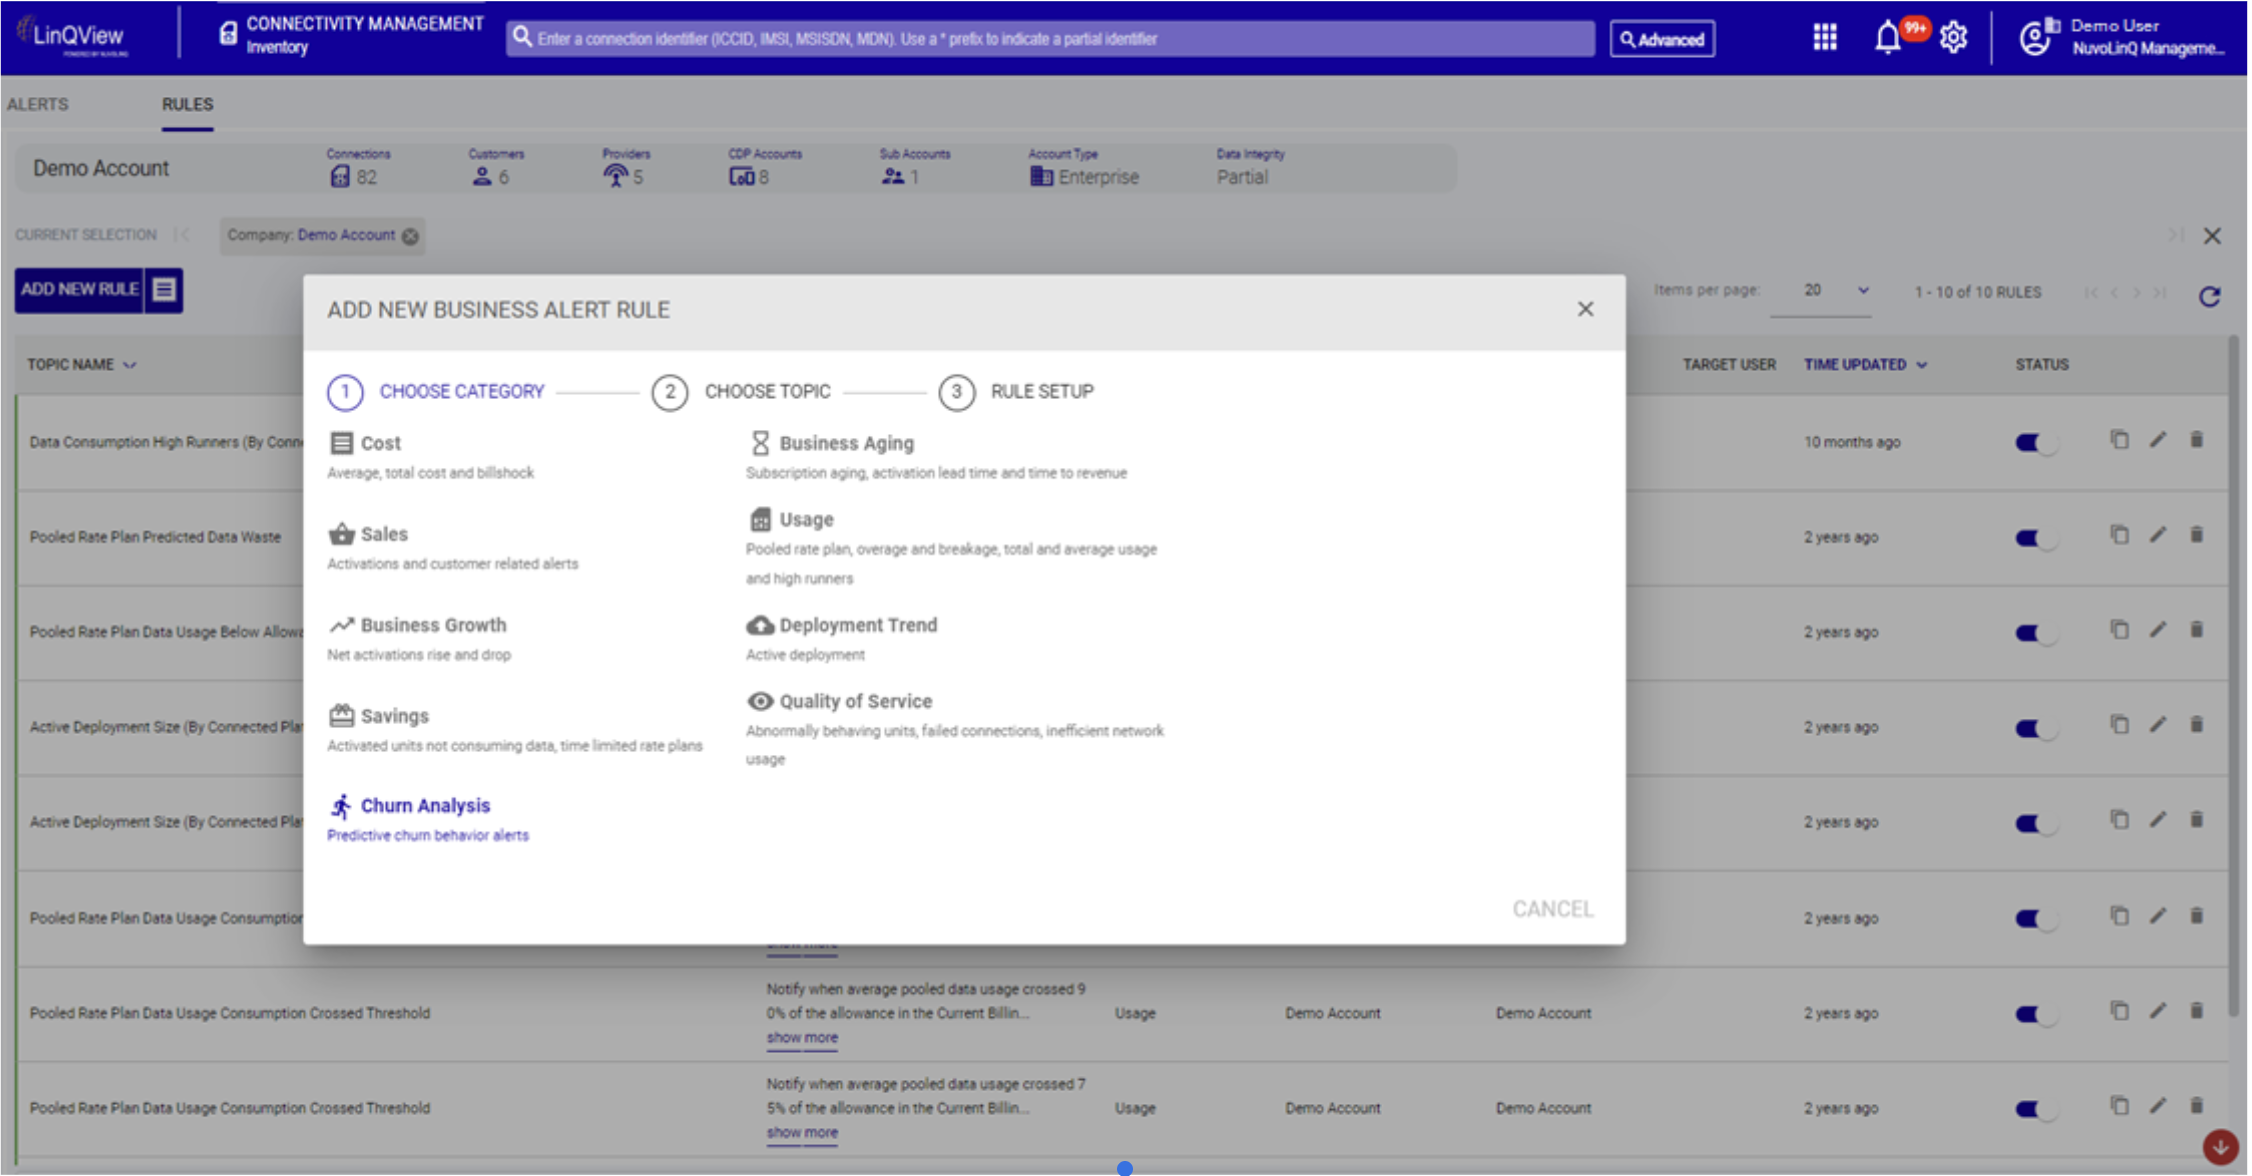The height and width of the screenshot is (1176, 2252).
Task: Open the apps grid icon
Action: (x=1825, y=38)
